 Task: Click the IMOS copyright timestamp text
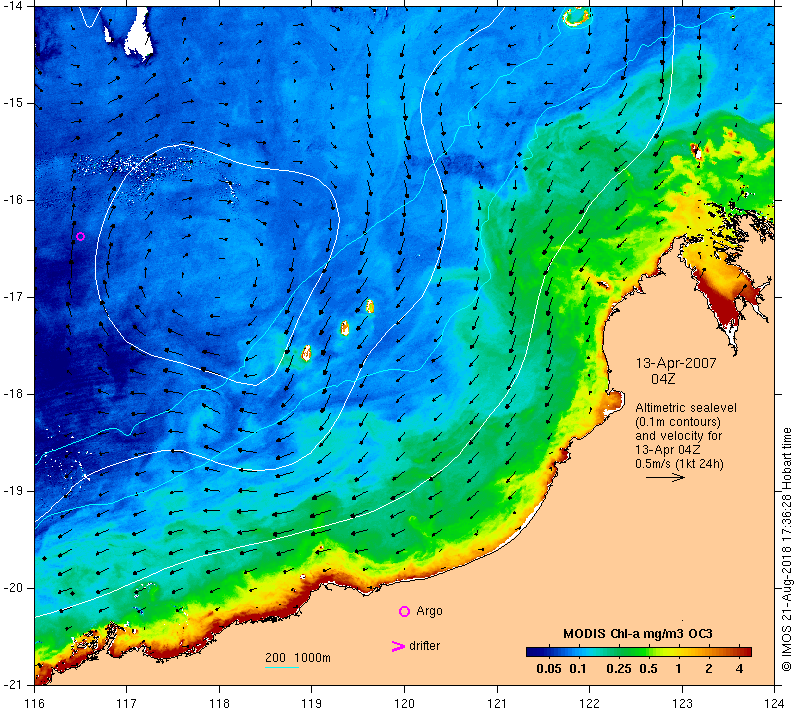[786, 549]
